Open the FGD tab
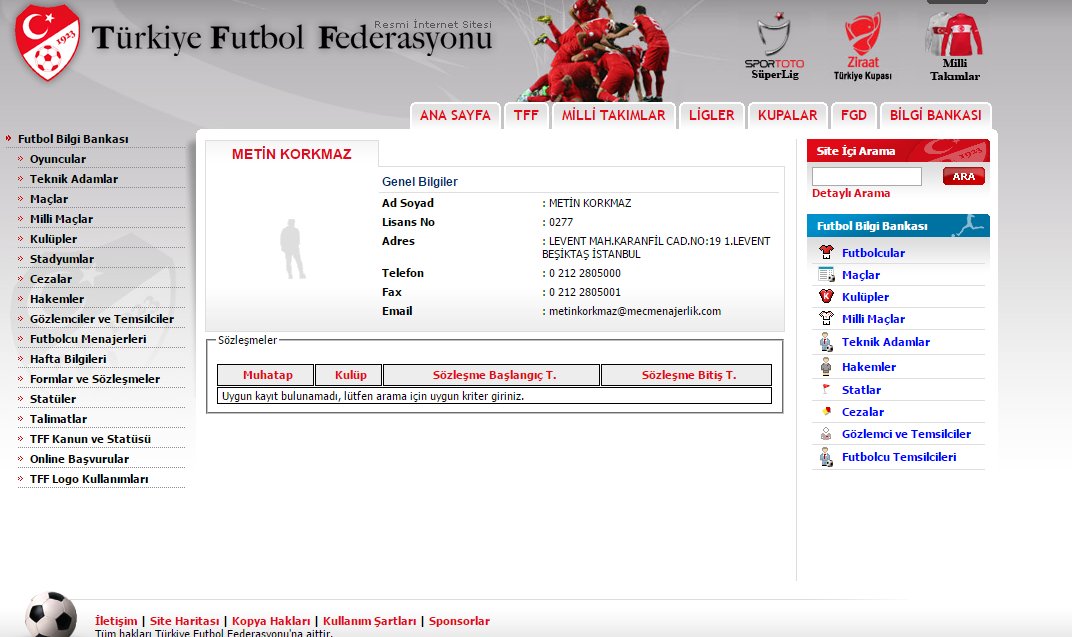The width and height of the screenshot is (1072, 637). (x=853, y=116)
